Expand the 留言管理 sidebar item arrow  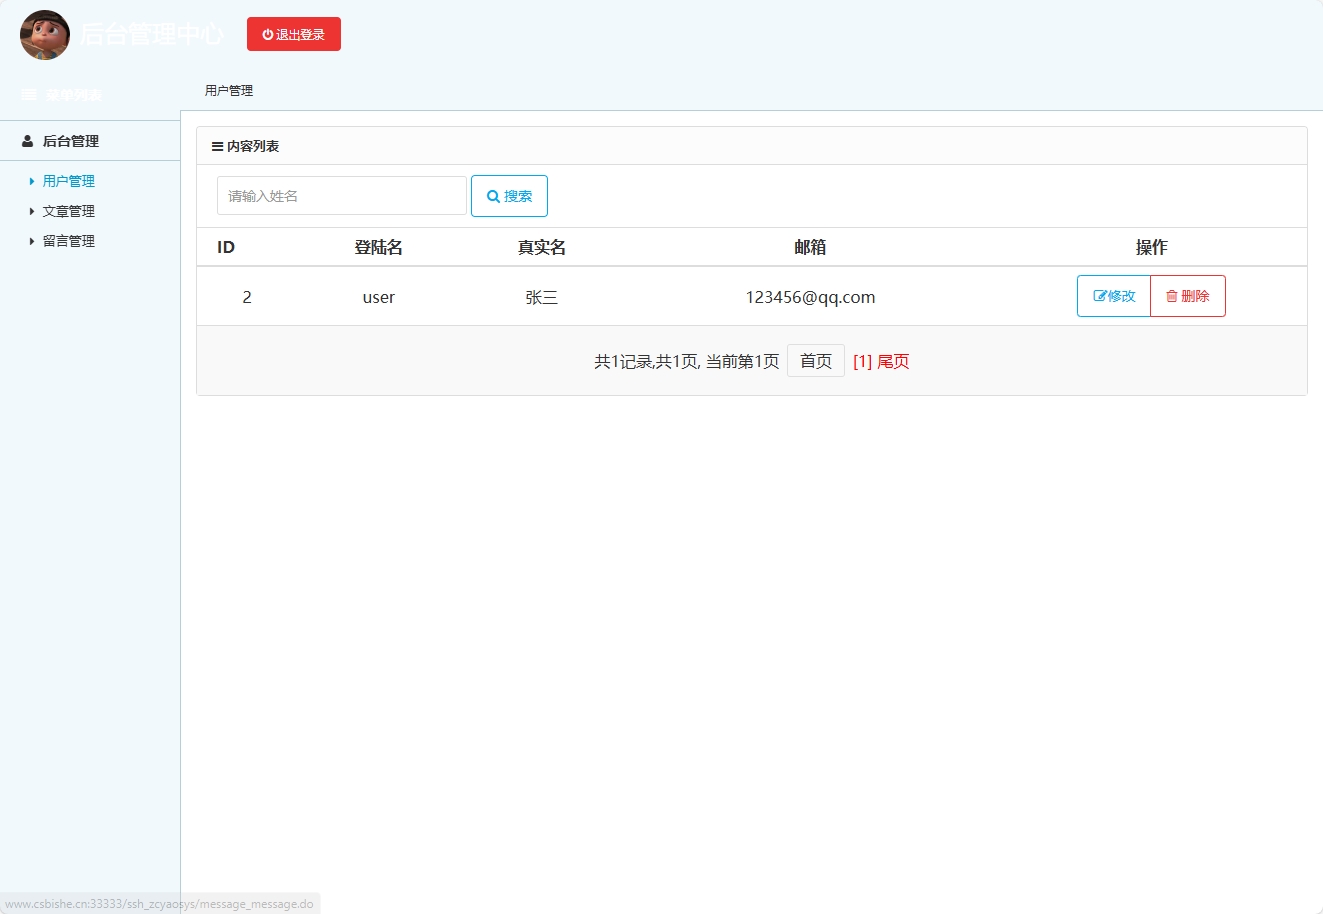pos(30,241)
